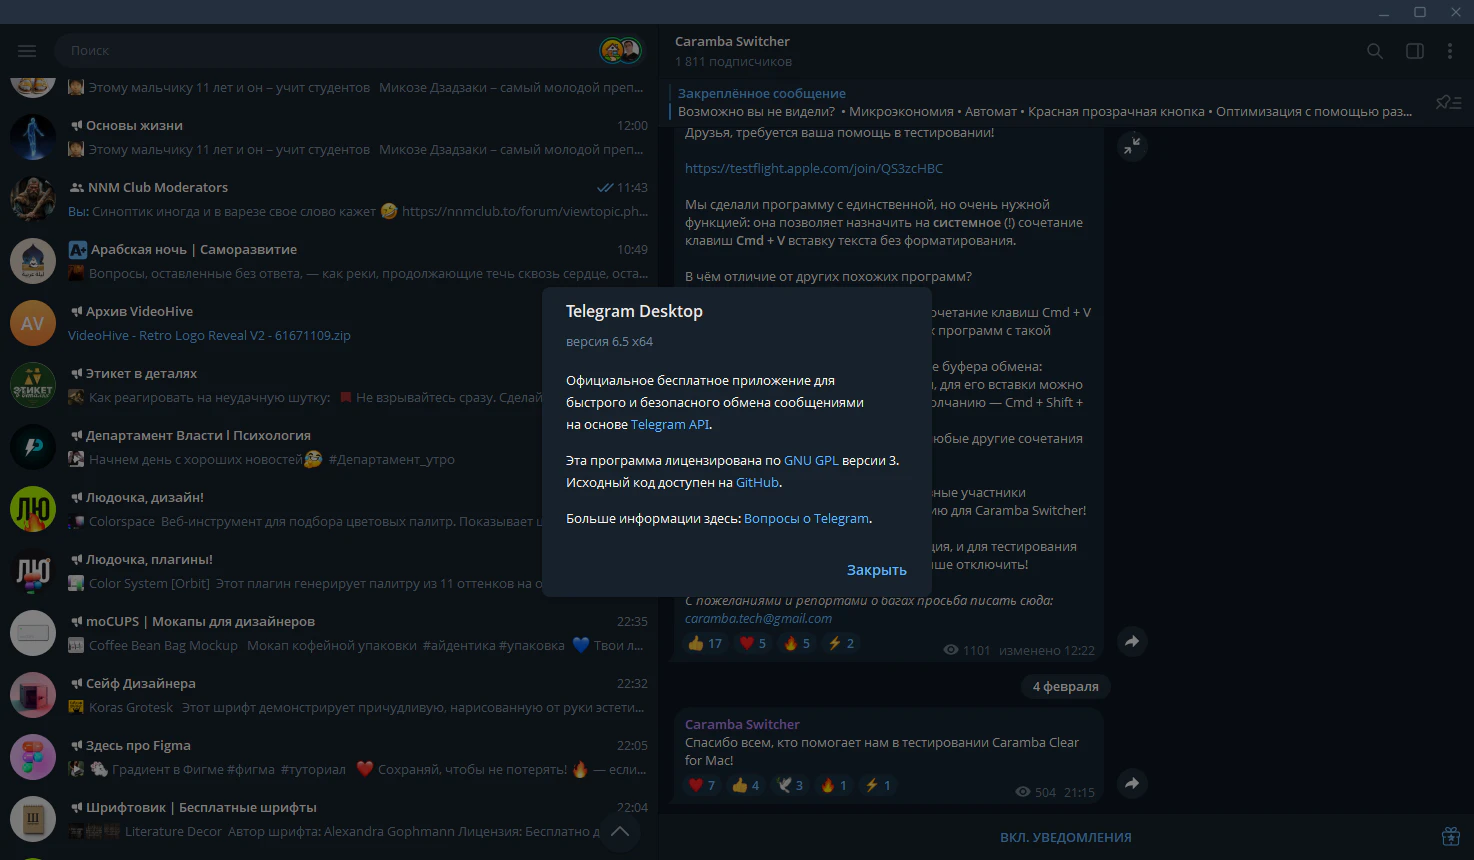Share the testing request post via arrow
1474x860 pixels.
coord(1131,642)
